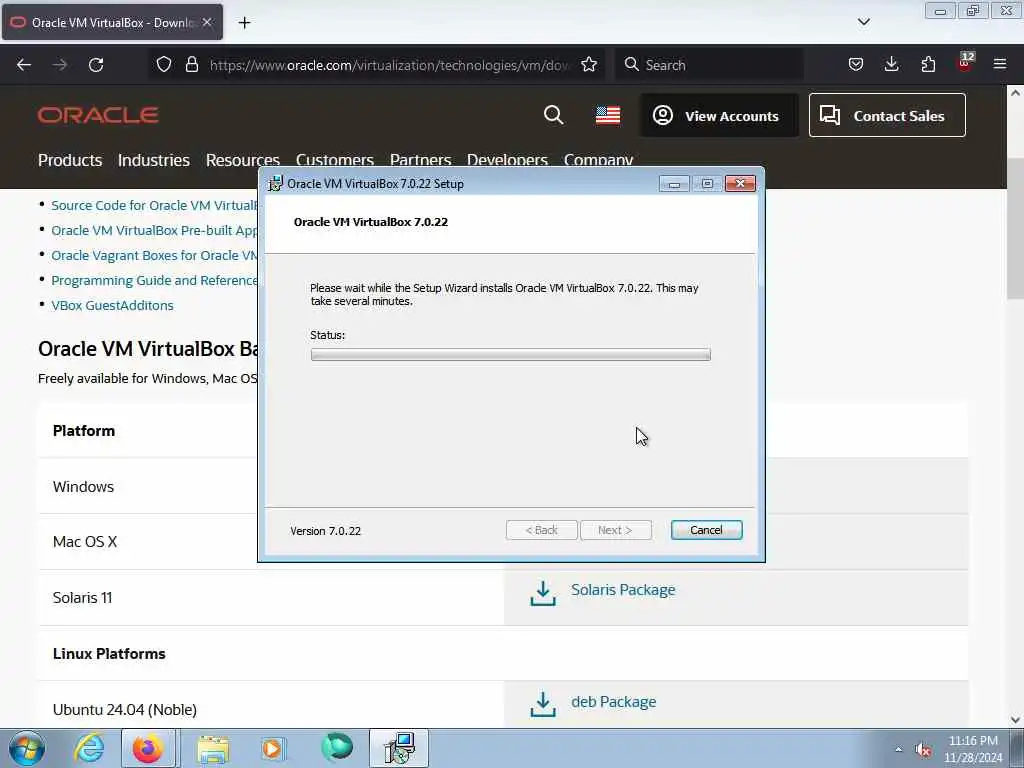The width and height of the screenshot is (1024, 768).
Task: Open Programming Guide and Reference link
Action: tap(154, 280)
